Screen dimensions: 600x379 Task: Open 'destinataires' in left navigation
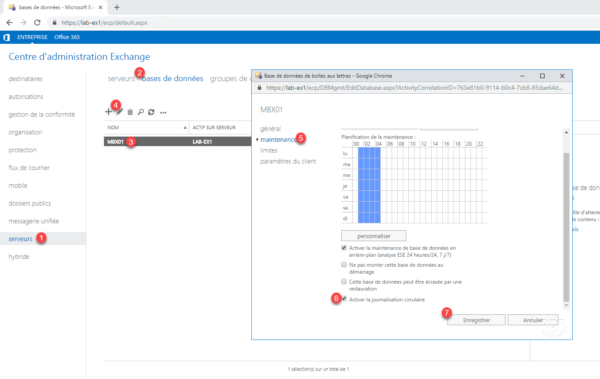26,79
